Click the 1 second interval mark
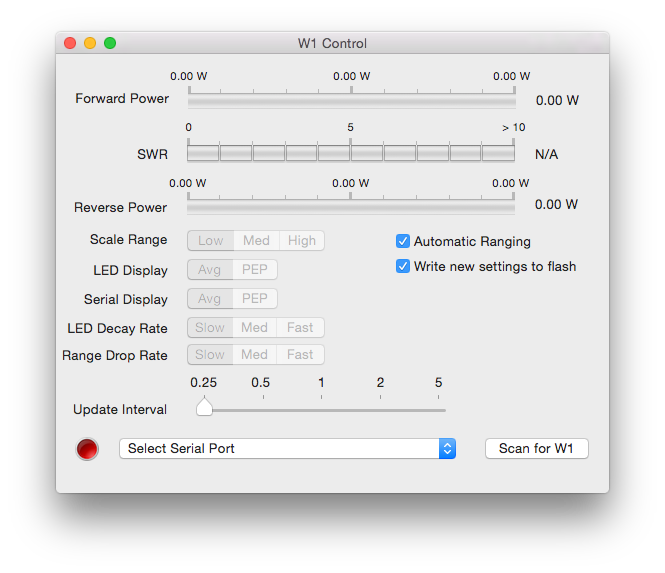Screen dimensions: 665x573 point(321,383)
